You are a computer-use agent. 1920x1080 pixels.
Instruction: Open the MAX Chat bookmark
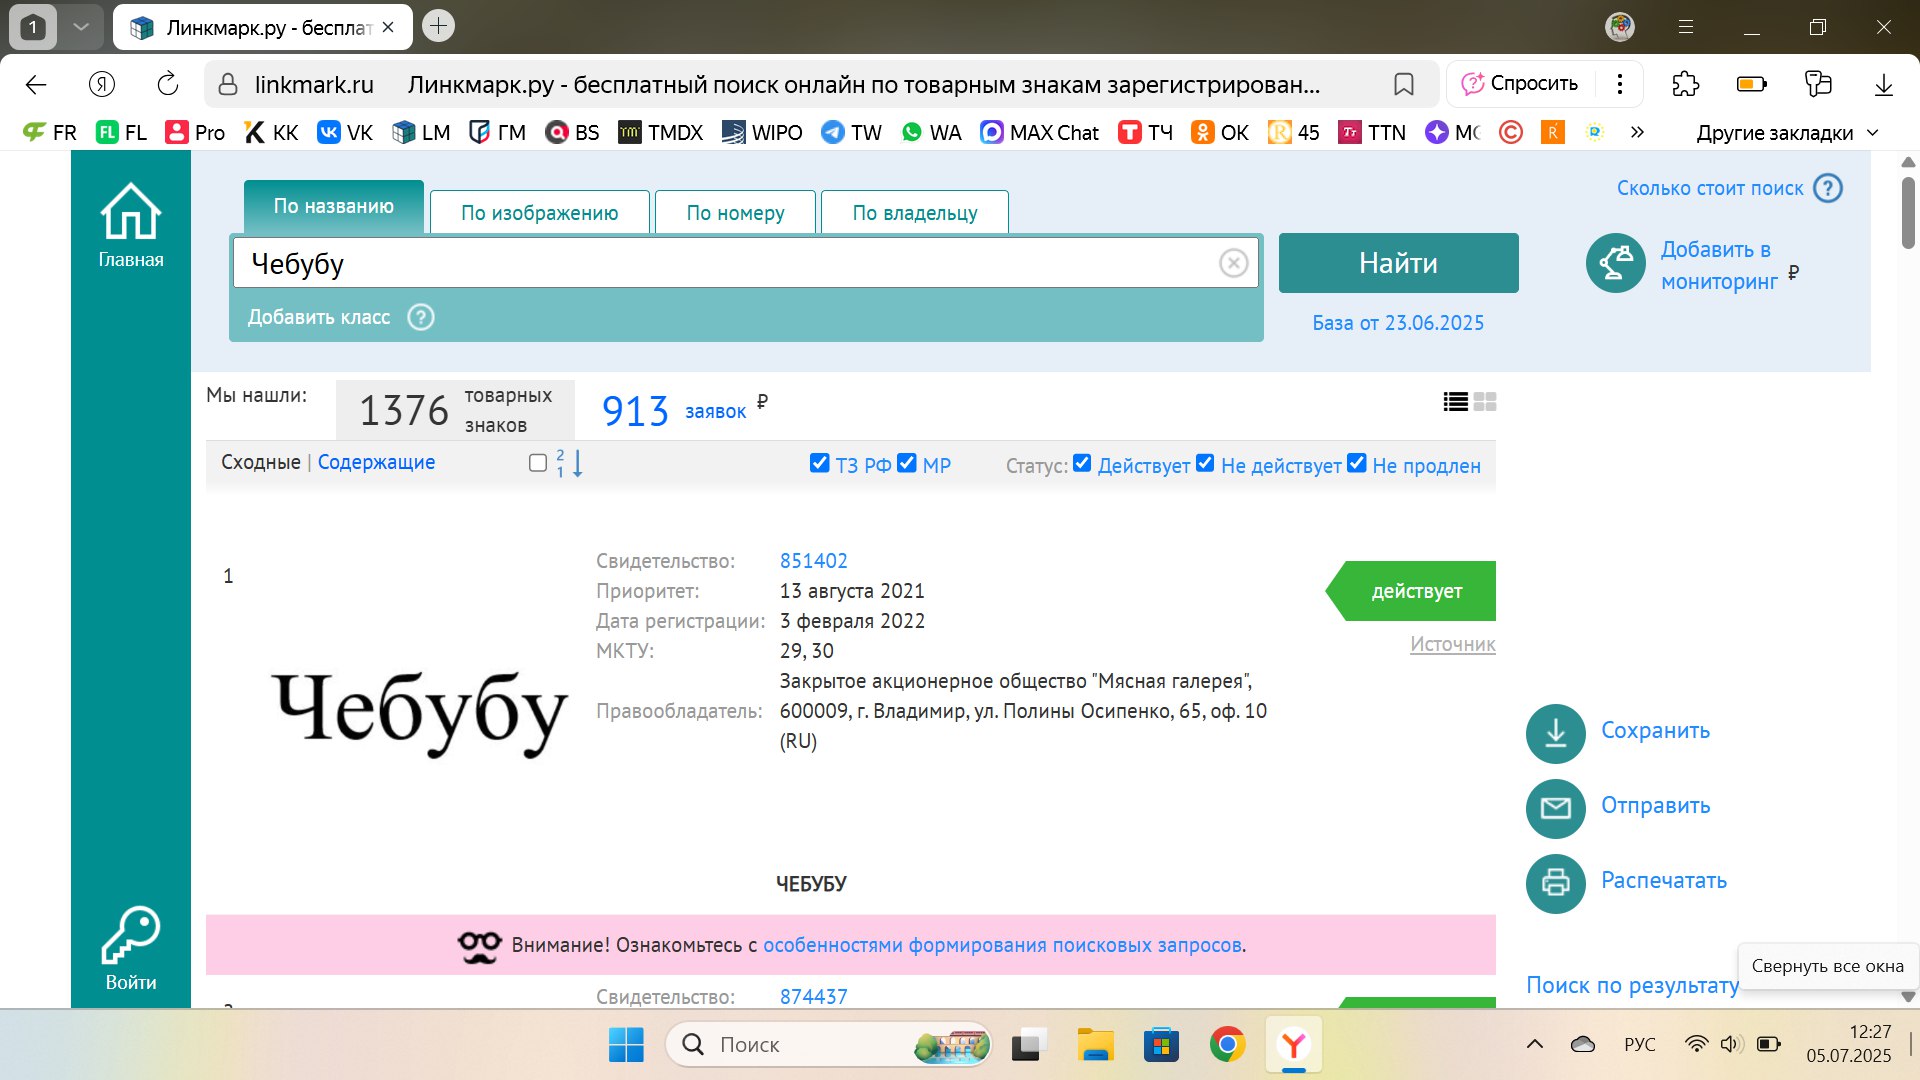(x=1039, y=132)
